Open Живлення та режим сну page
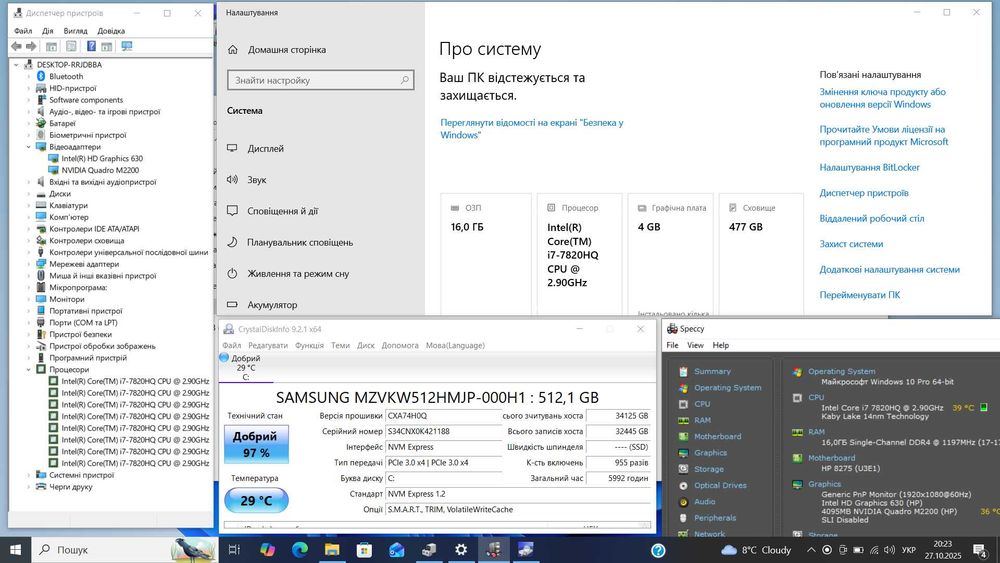 pos(298,274)
